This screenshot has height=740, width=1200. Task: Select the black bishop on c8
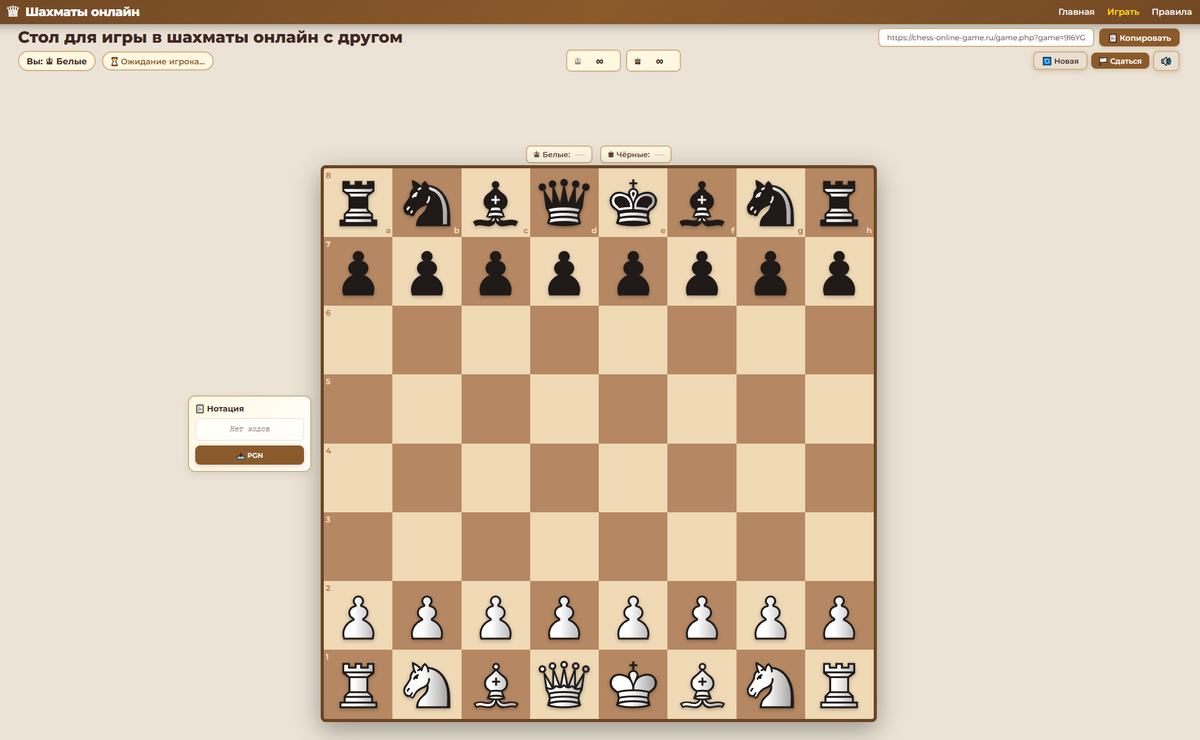pyautogui.click(x=496, y=203)
